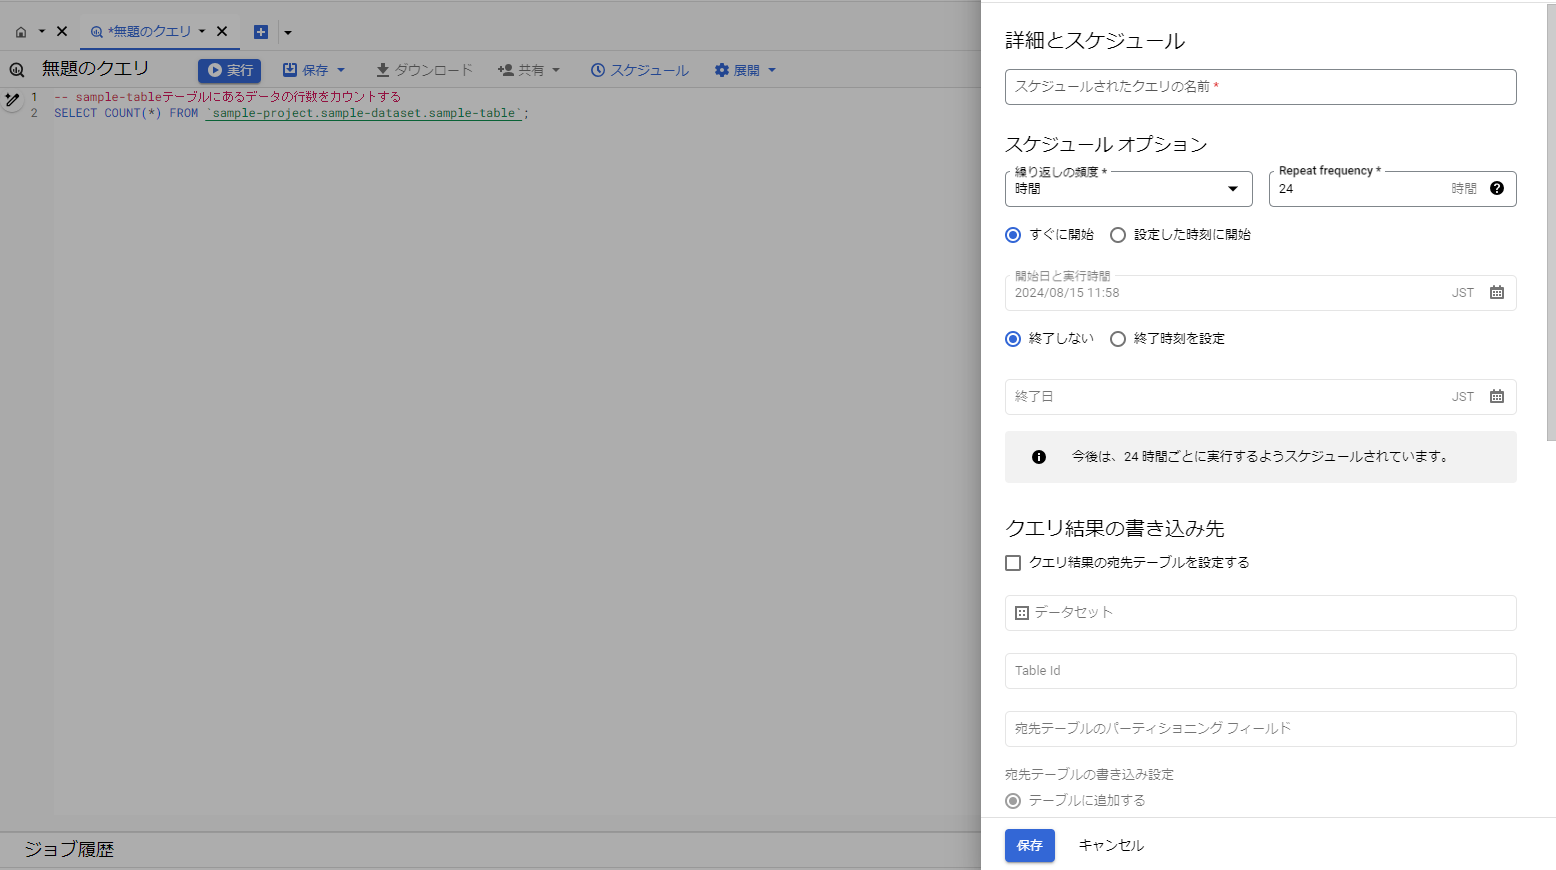Click the home tab icon
Image resolution: width=1556 pixels, height=870 pixels.
tap(21, 32)
